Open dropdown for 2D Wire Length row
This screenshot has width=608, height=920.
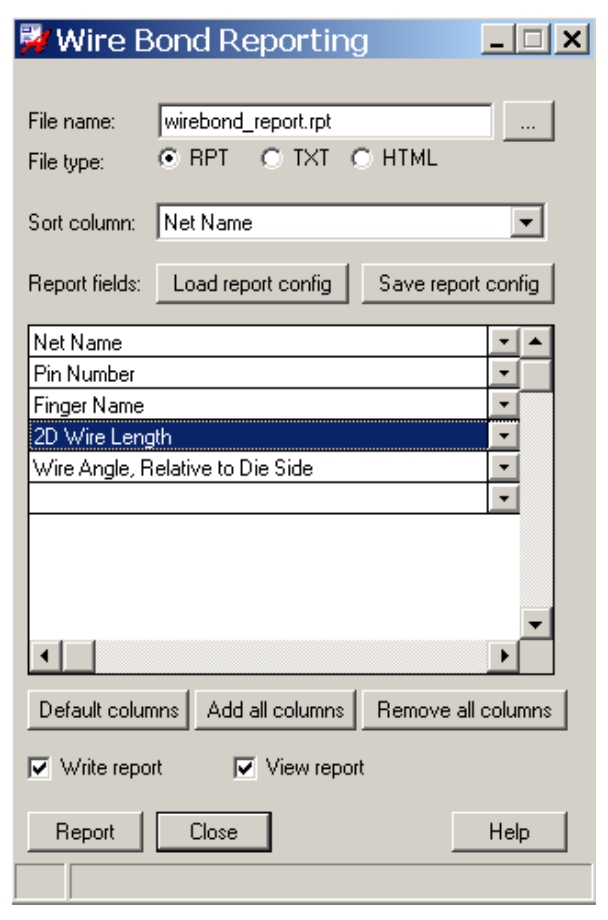point(505,437)
